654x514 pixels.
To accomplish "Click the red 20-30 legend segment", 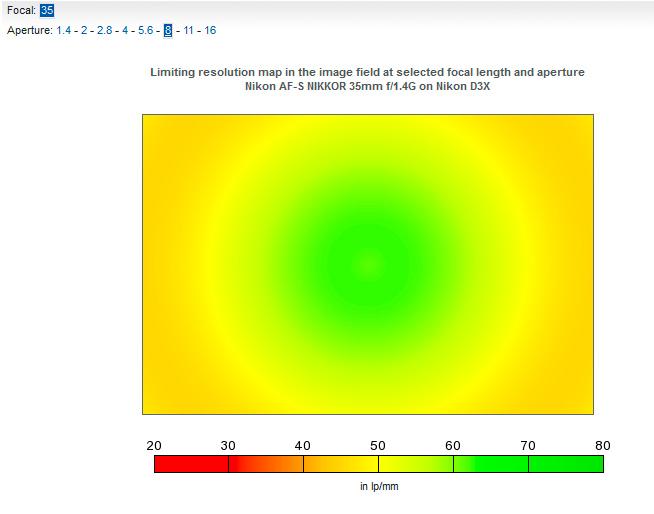I will [x=191, y=464].
